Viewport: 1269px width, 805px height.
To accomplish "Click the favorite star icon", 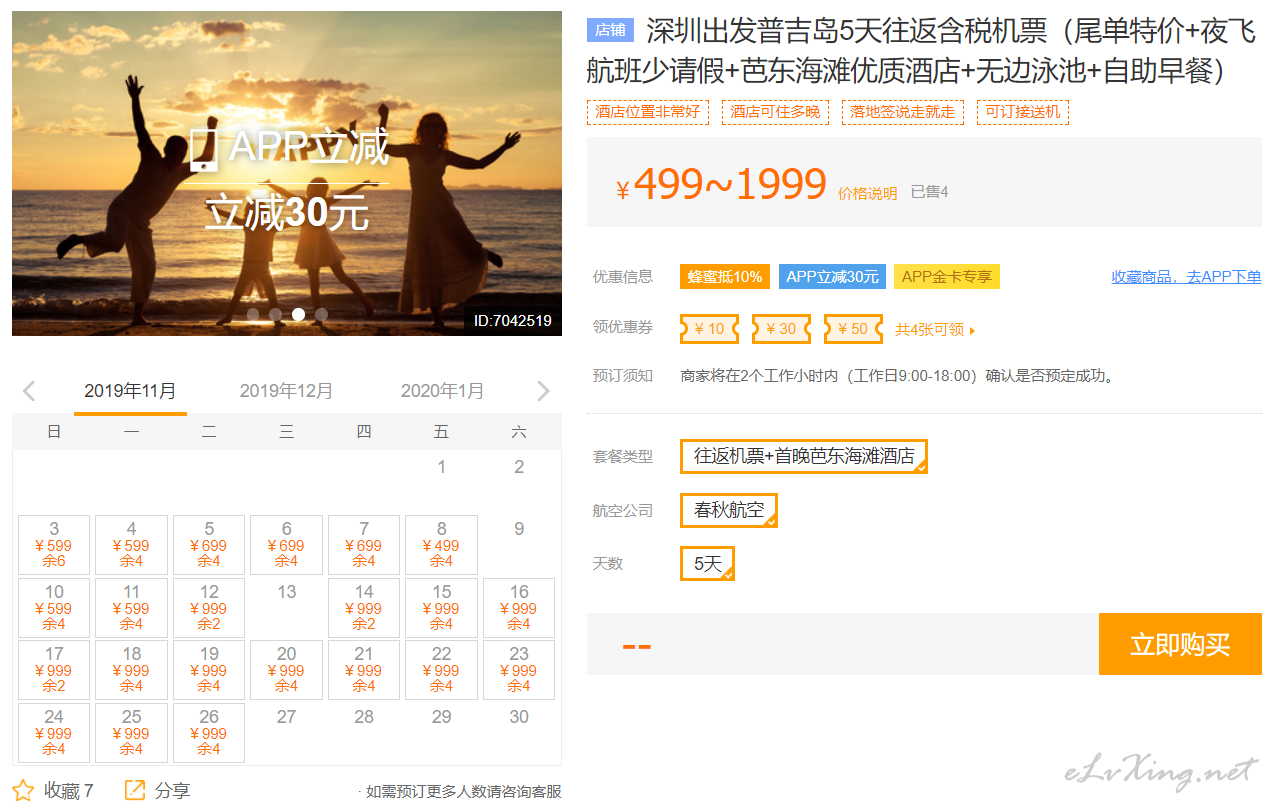I will click(23, 790).
